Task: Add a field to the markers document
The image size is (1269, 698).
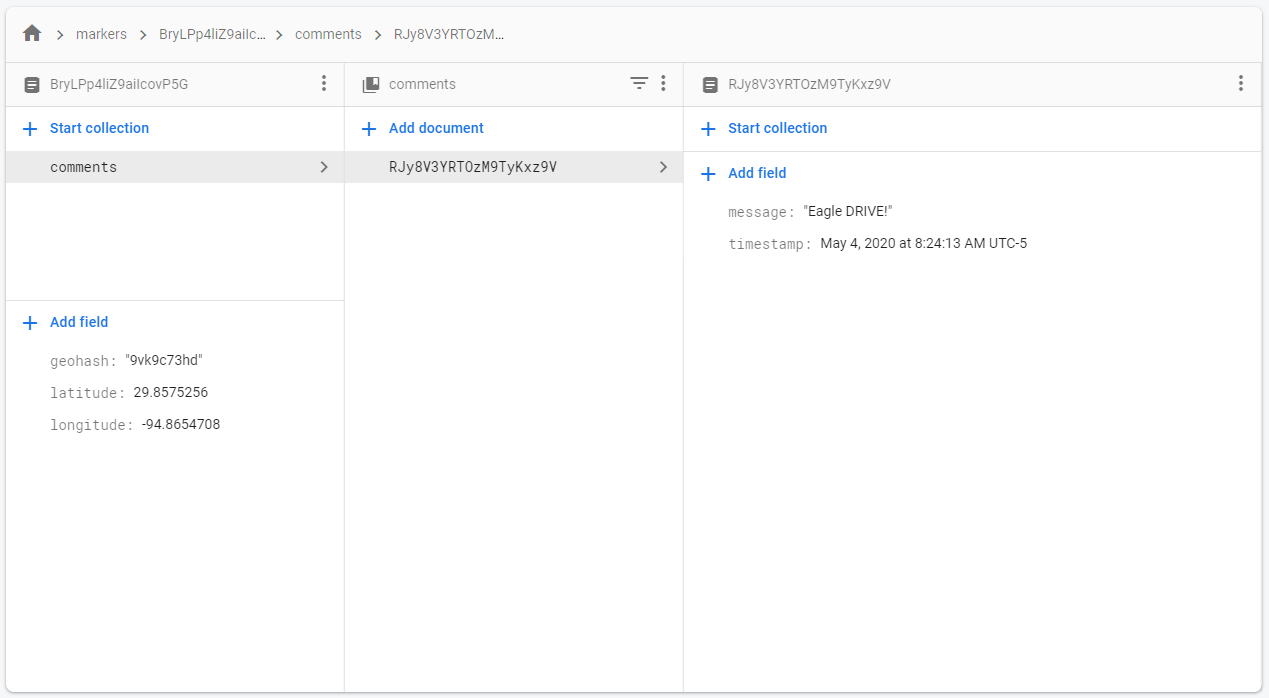Action: [79, 322]
